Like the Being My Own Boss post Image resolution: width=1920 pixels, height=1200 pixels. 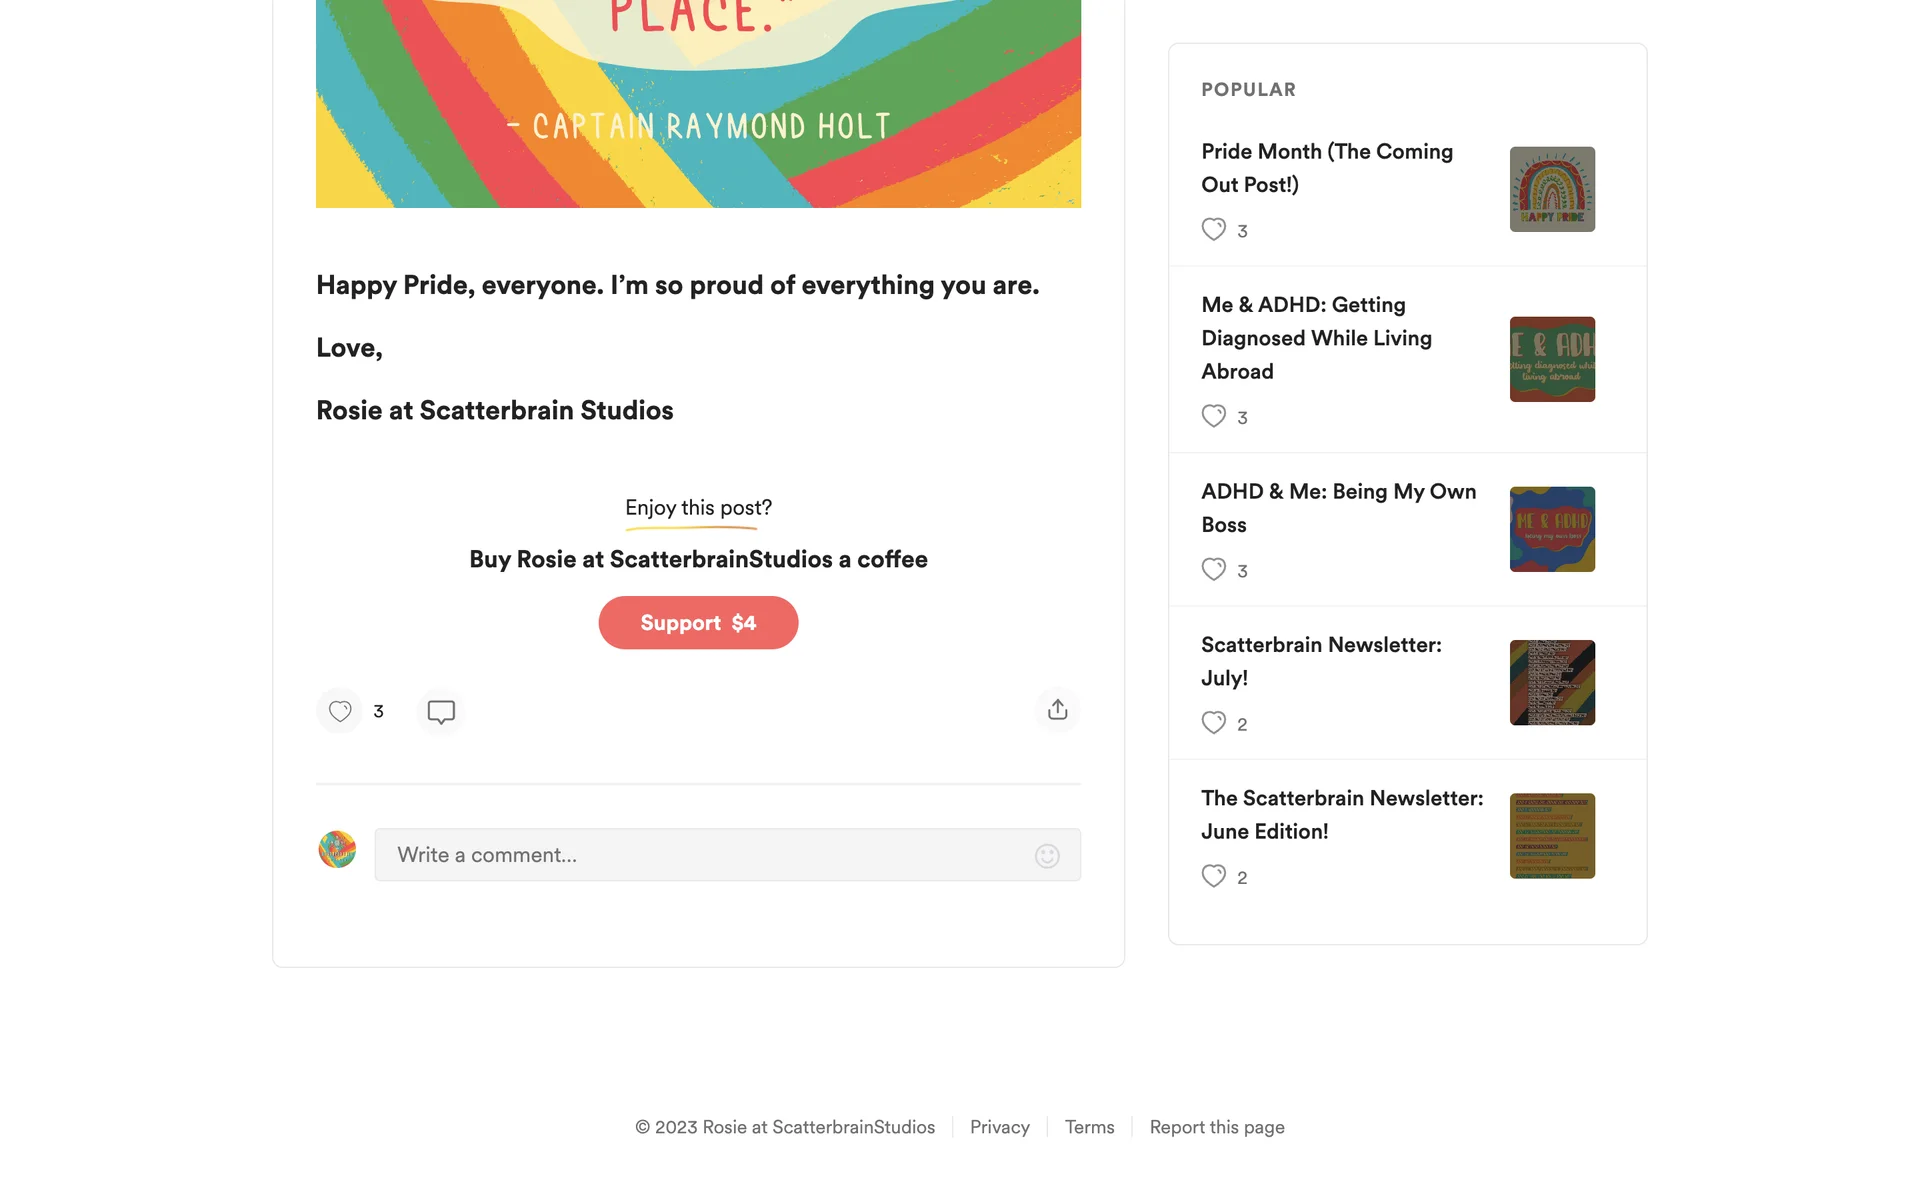click(1213, 570)
